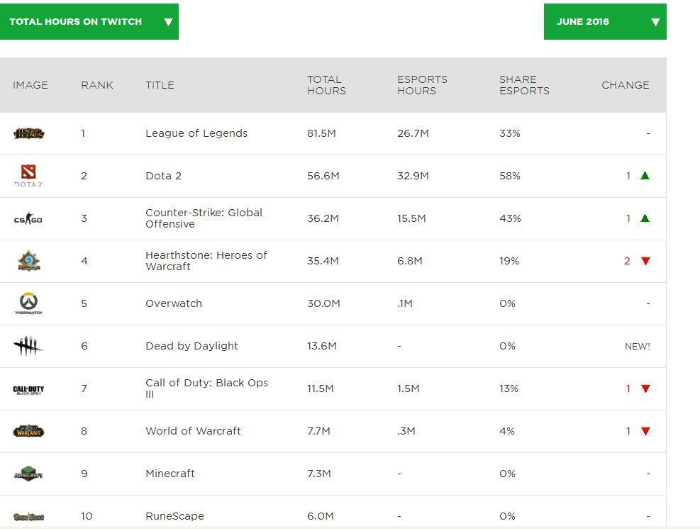Screen dimensions: 700x529
Task: Click the 56.6M total hours value
Action: [x=323, y=176]
